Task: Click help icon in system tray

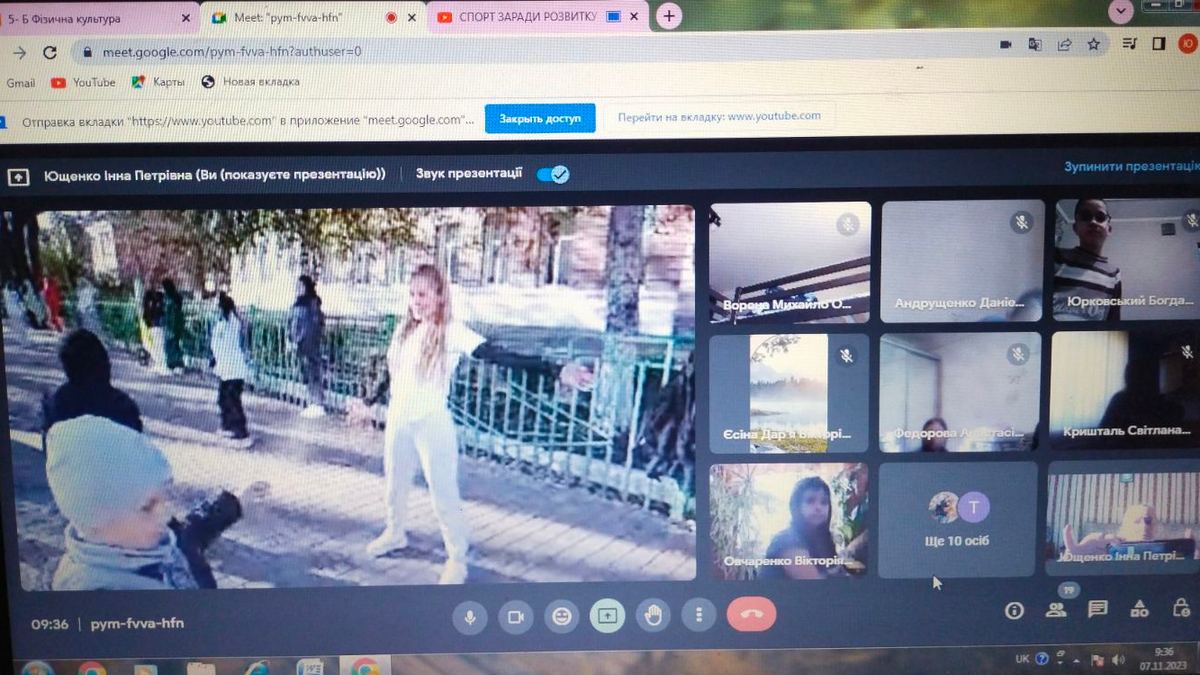Action: [x=1043, y=659]
